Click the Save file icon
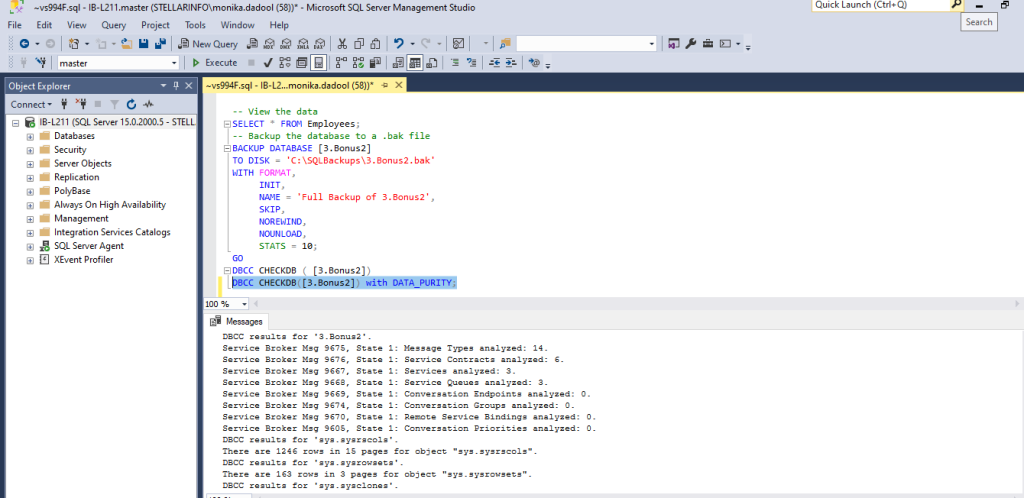This screenshot has width=1024, height=498. click(x=143, y=44)
